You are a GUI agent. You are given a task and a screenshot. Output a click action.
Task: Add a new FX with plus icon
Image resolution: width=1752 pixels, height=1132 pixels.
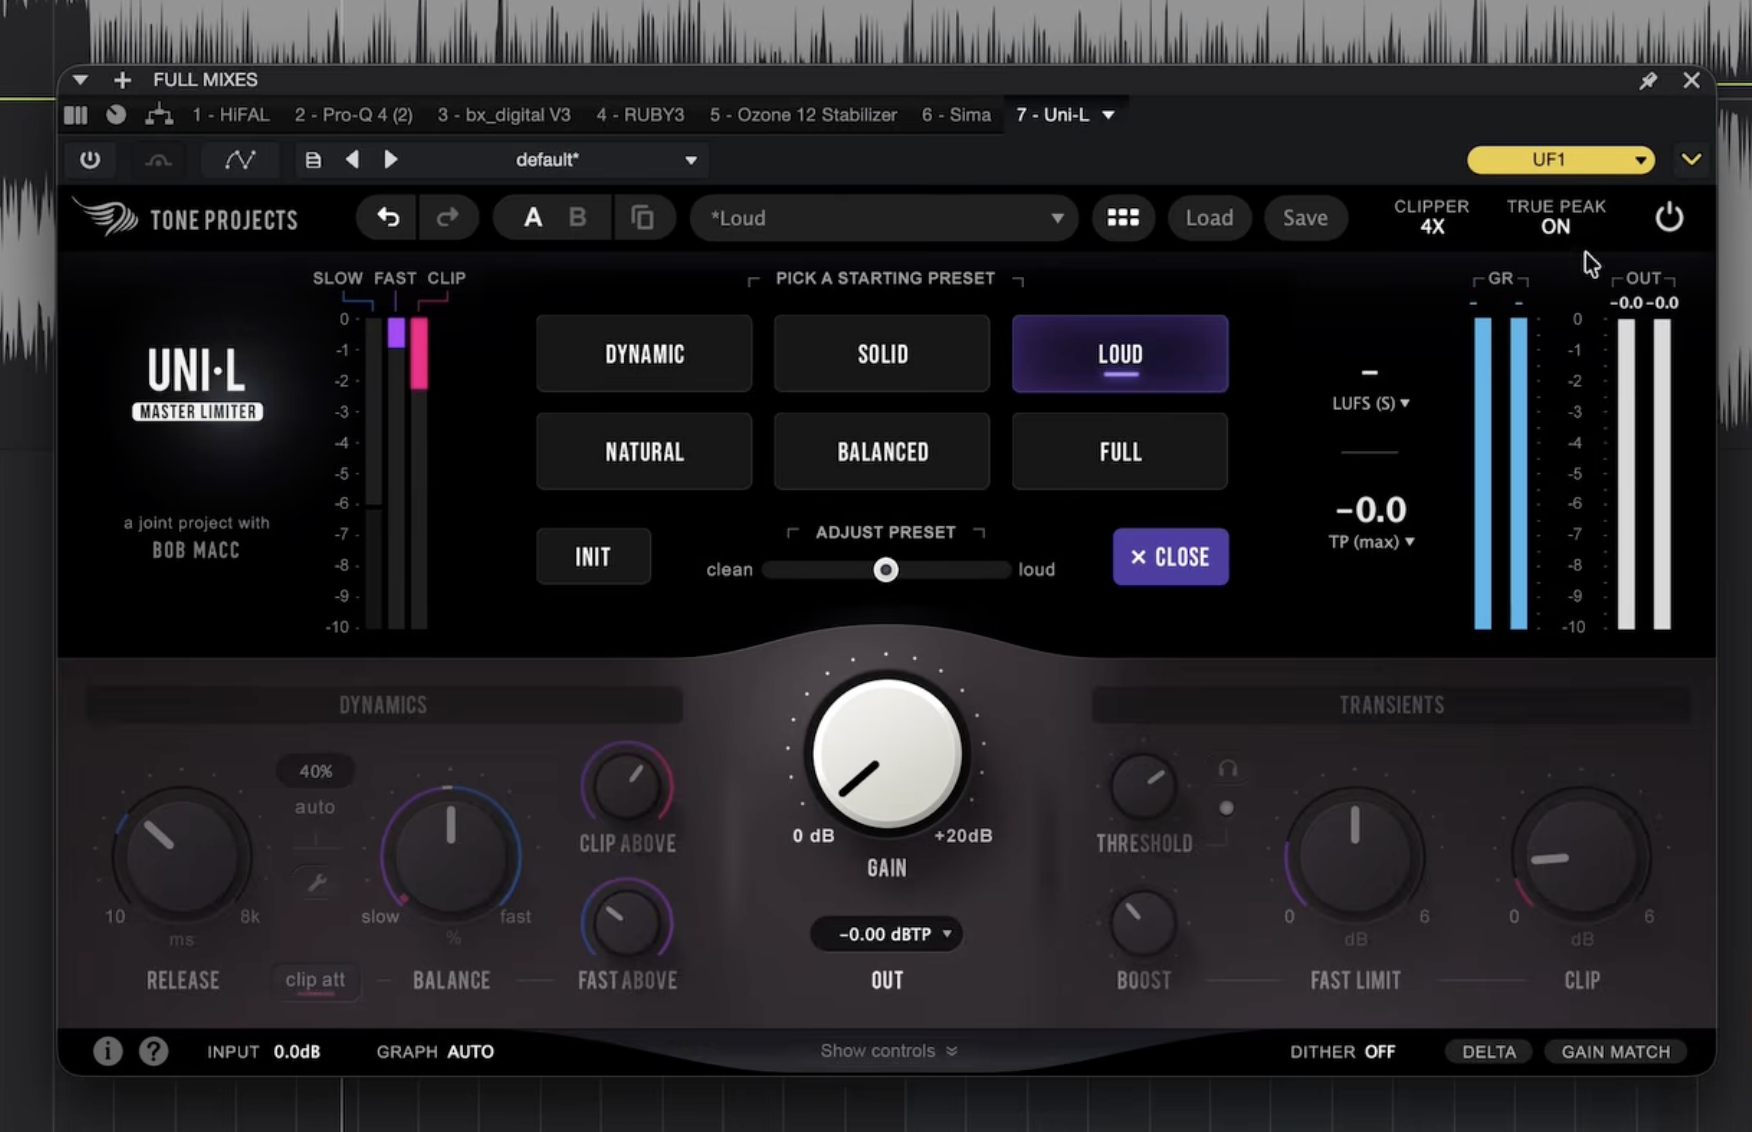(x=122, y=80)
